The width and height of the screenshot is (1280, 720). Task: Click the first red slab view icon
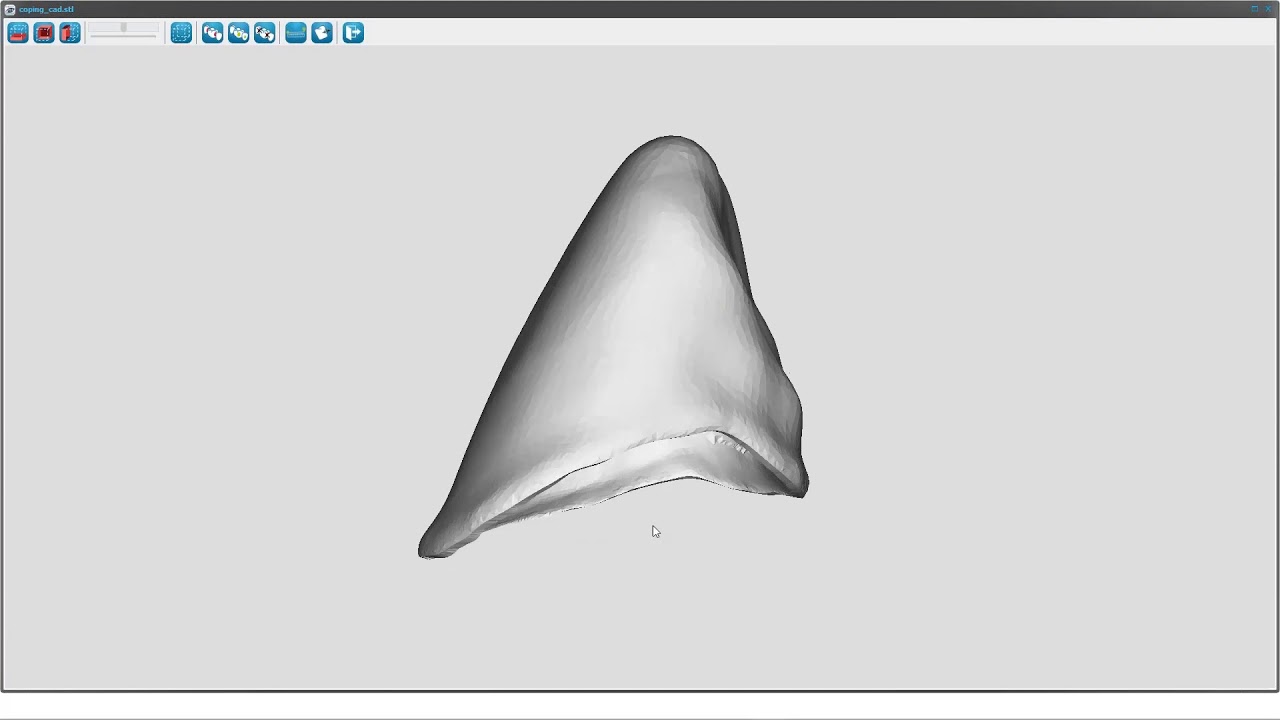point(18,33)
